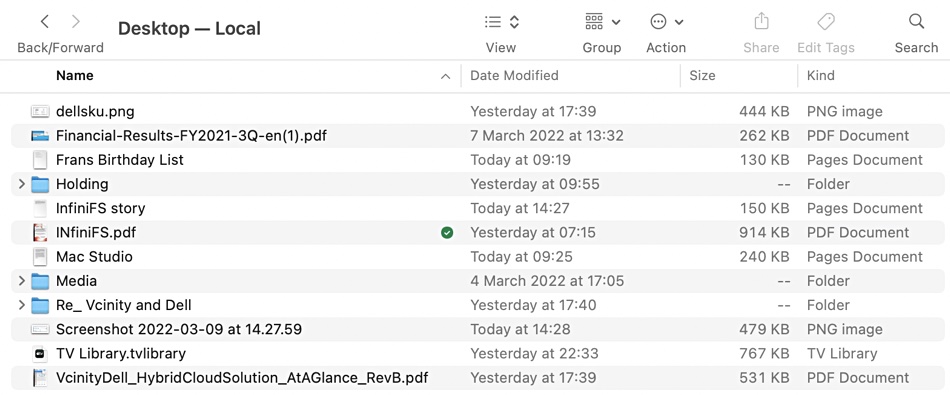Viewport: 950px width, 395px height.
Task: Click the date Yesterday at 22:33
Action: coord(534,354)
